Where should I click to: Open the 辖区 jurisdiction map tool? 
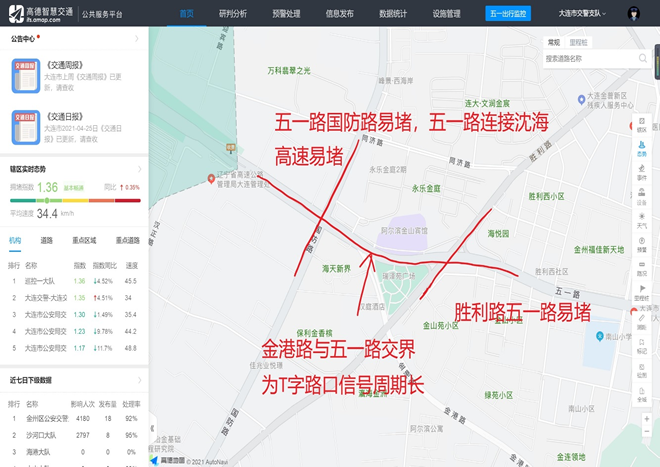pyautogui.click(x=641, y=125)
